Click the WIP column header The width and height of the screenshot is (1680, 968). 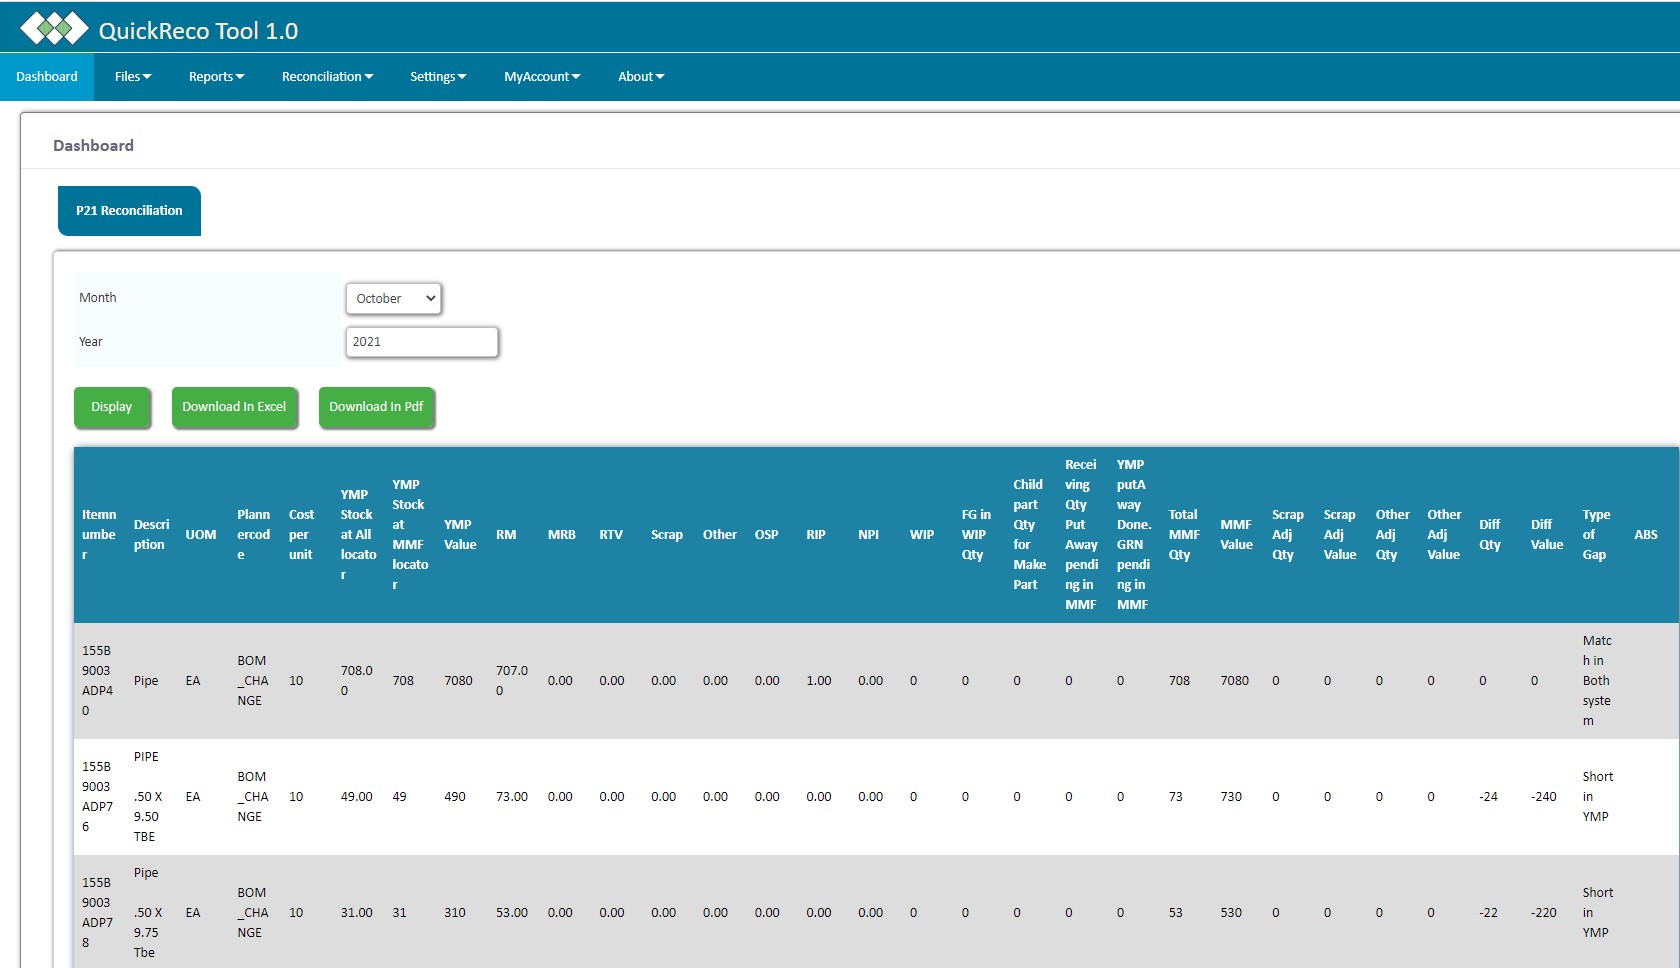point(922,535)
